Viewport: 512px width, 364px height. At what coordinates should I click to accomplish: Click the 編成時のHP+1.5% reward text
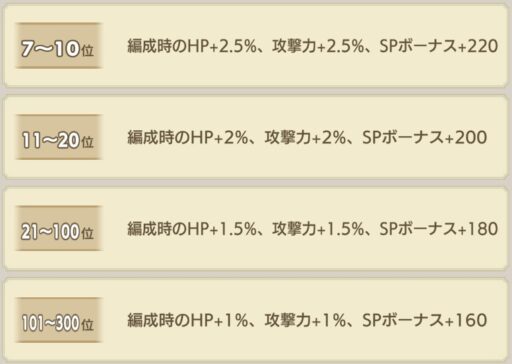point(192,229)
